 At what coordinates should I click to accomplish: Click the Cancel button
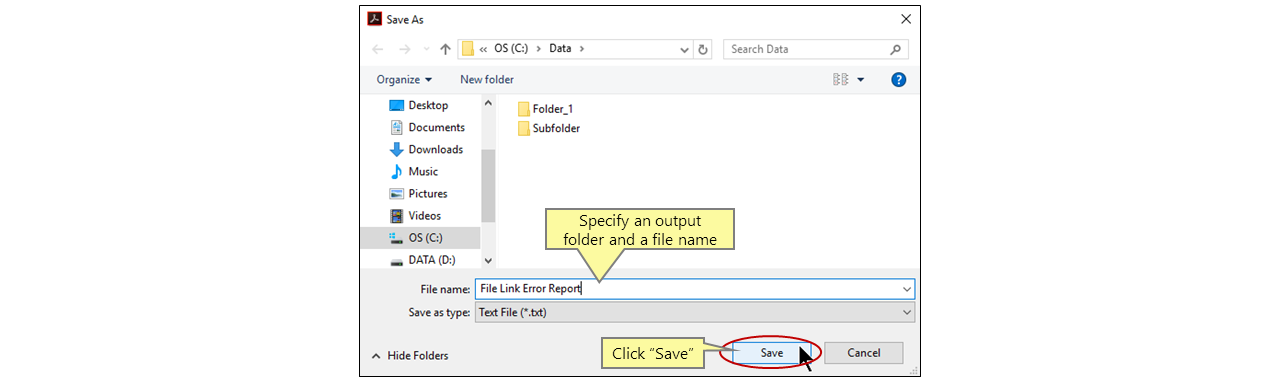864,353
